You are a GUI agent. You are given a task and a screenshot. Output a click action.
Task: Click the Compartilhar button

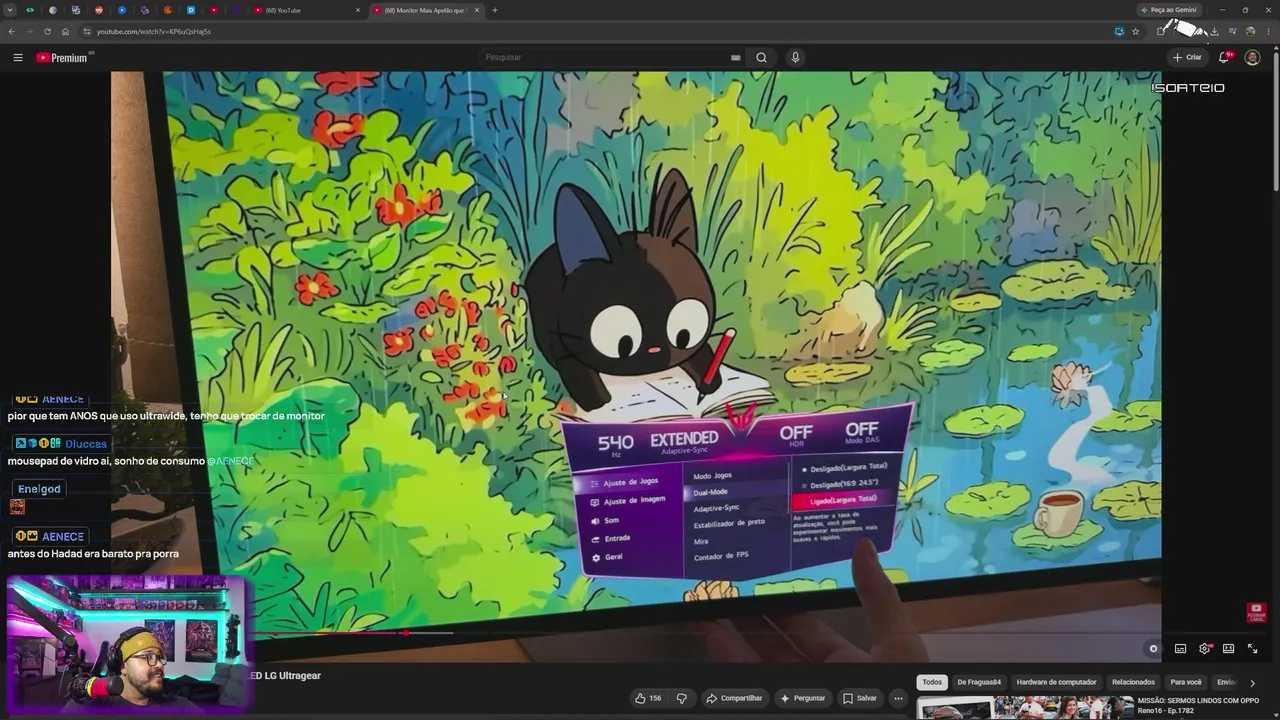[x=734, y=698]
